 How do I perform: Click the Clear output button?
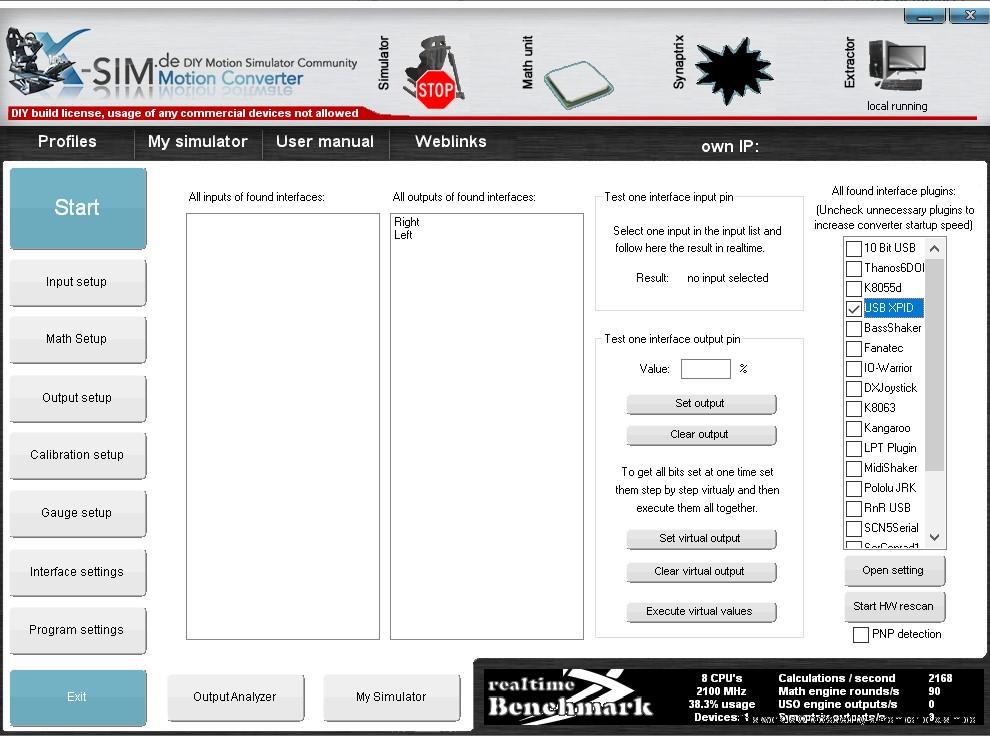click(701, 435)
